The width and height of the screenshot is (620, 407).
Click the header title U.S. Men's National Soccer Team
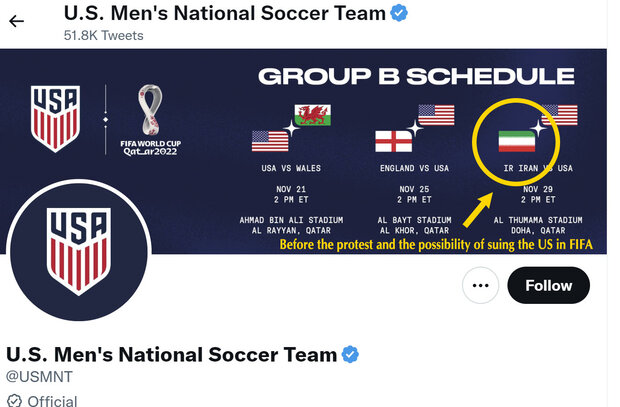(225, 13)
